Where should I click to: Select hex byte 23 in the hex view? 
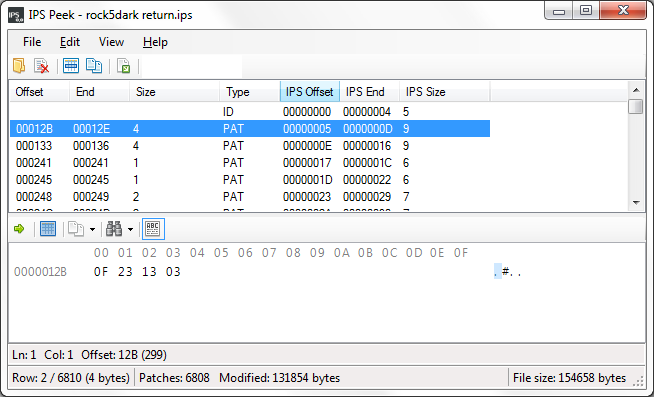[125, 272]
